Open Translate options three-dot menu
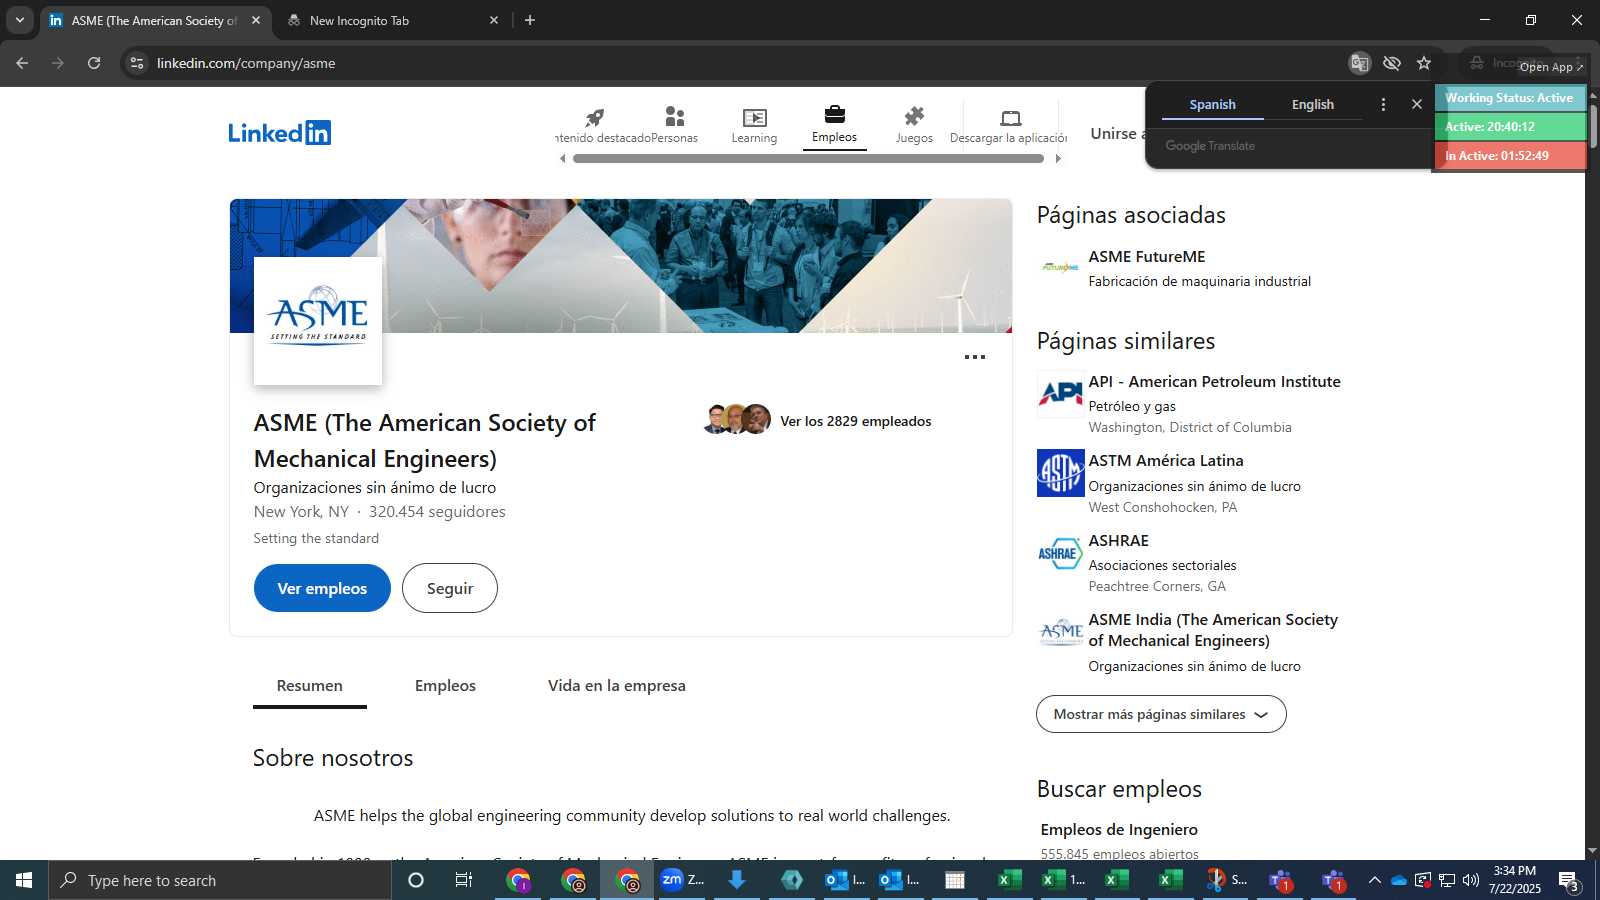Image resolution: width=1600 pixels, height=900 pixels. tap(1383, 104)
